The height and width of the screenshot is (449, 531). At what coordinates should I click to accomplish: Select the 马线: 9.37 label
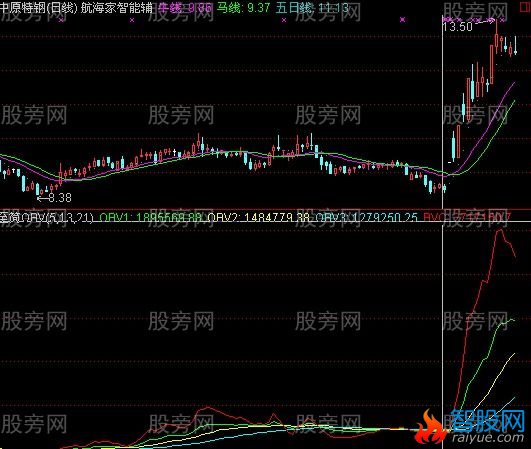click(x=243, y=7)
